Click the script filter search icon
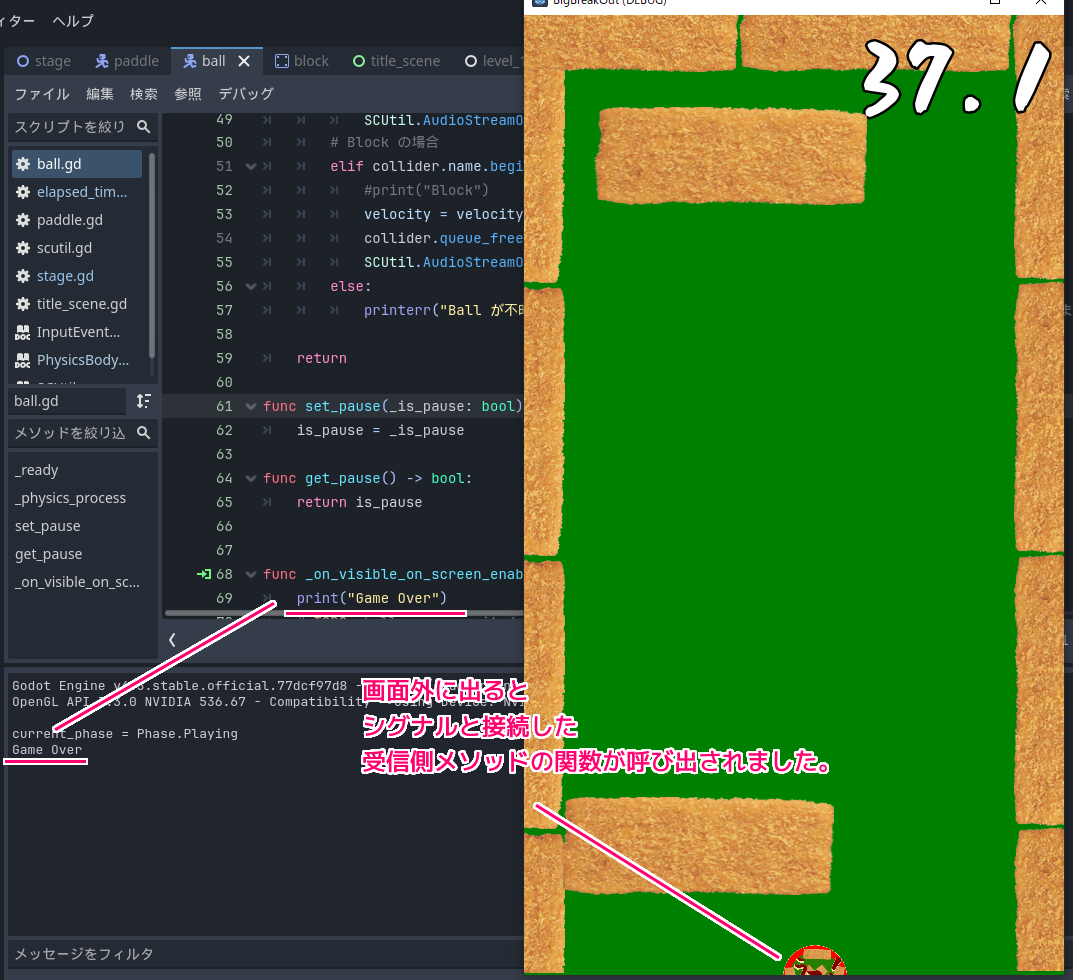Screen dimensions: 1073x980 [143, 127]
